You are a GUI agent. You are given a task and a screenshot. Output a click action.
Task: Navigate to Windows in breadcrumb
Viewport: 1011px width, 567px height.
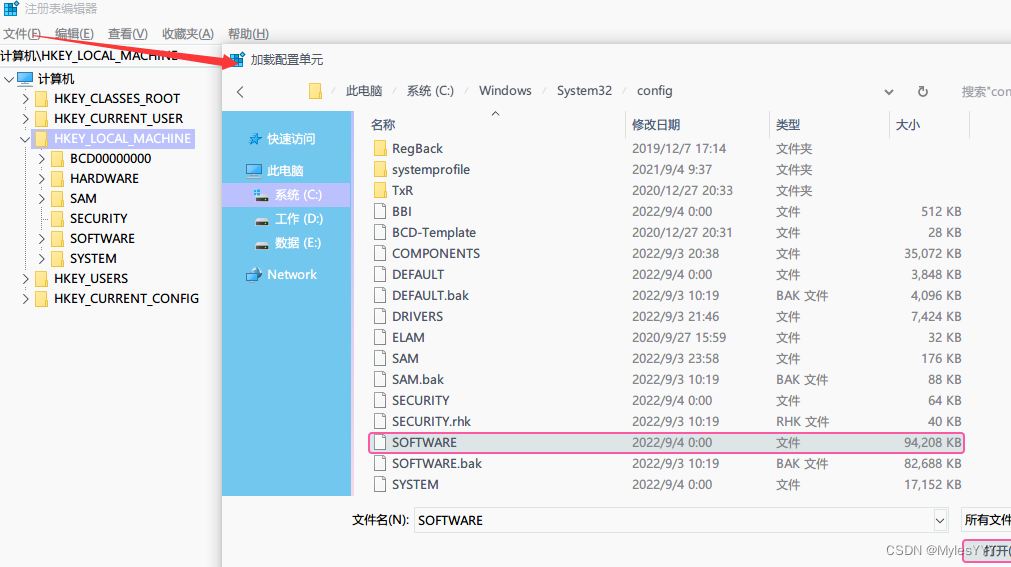505,91
